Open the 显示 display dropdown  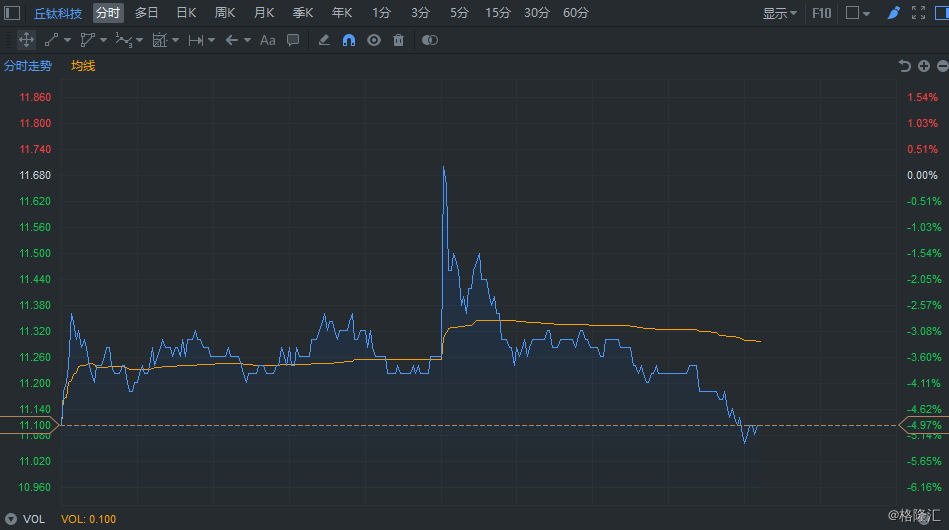pos(780,13)
